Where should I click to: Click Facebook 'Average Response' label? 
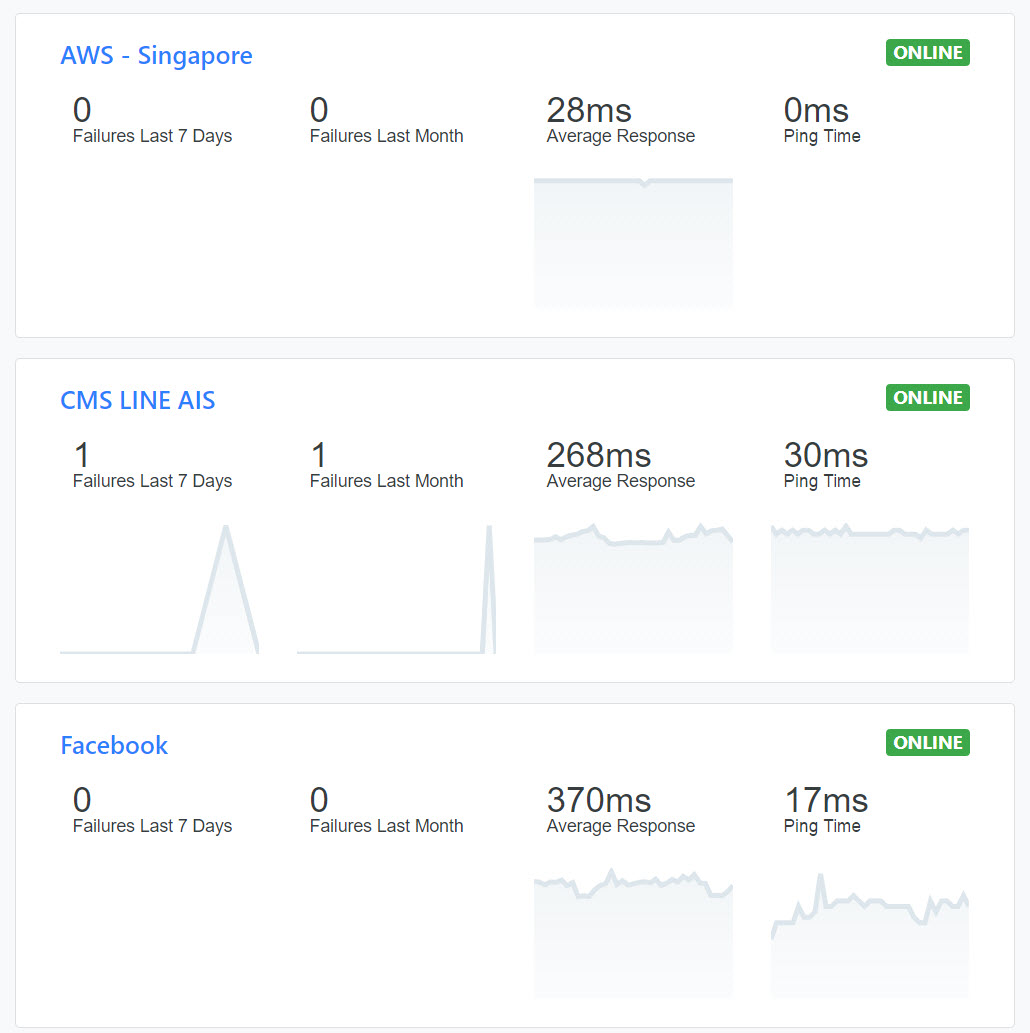pos(621,826)
